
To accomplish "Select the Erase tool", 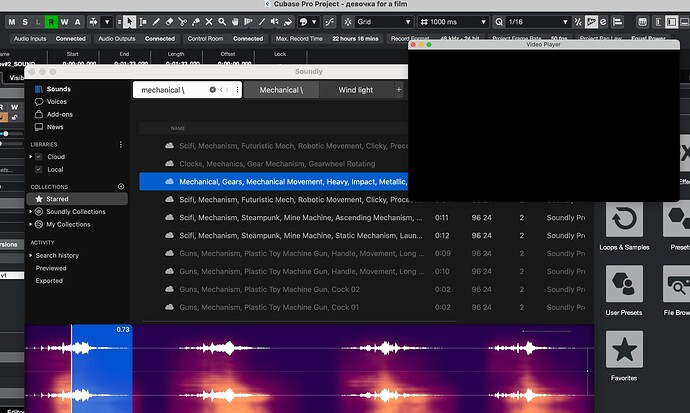I will pyautogui.click(x=169, y=22).
